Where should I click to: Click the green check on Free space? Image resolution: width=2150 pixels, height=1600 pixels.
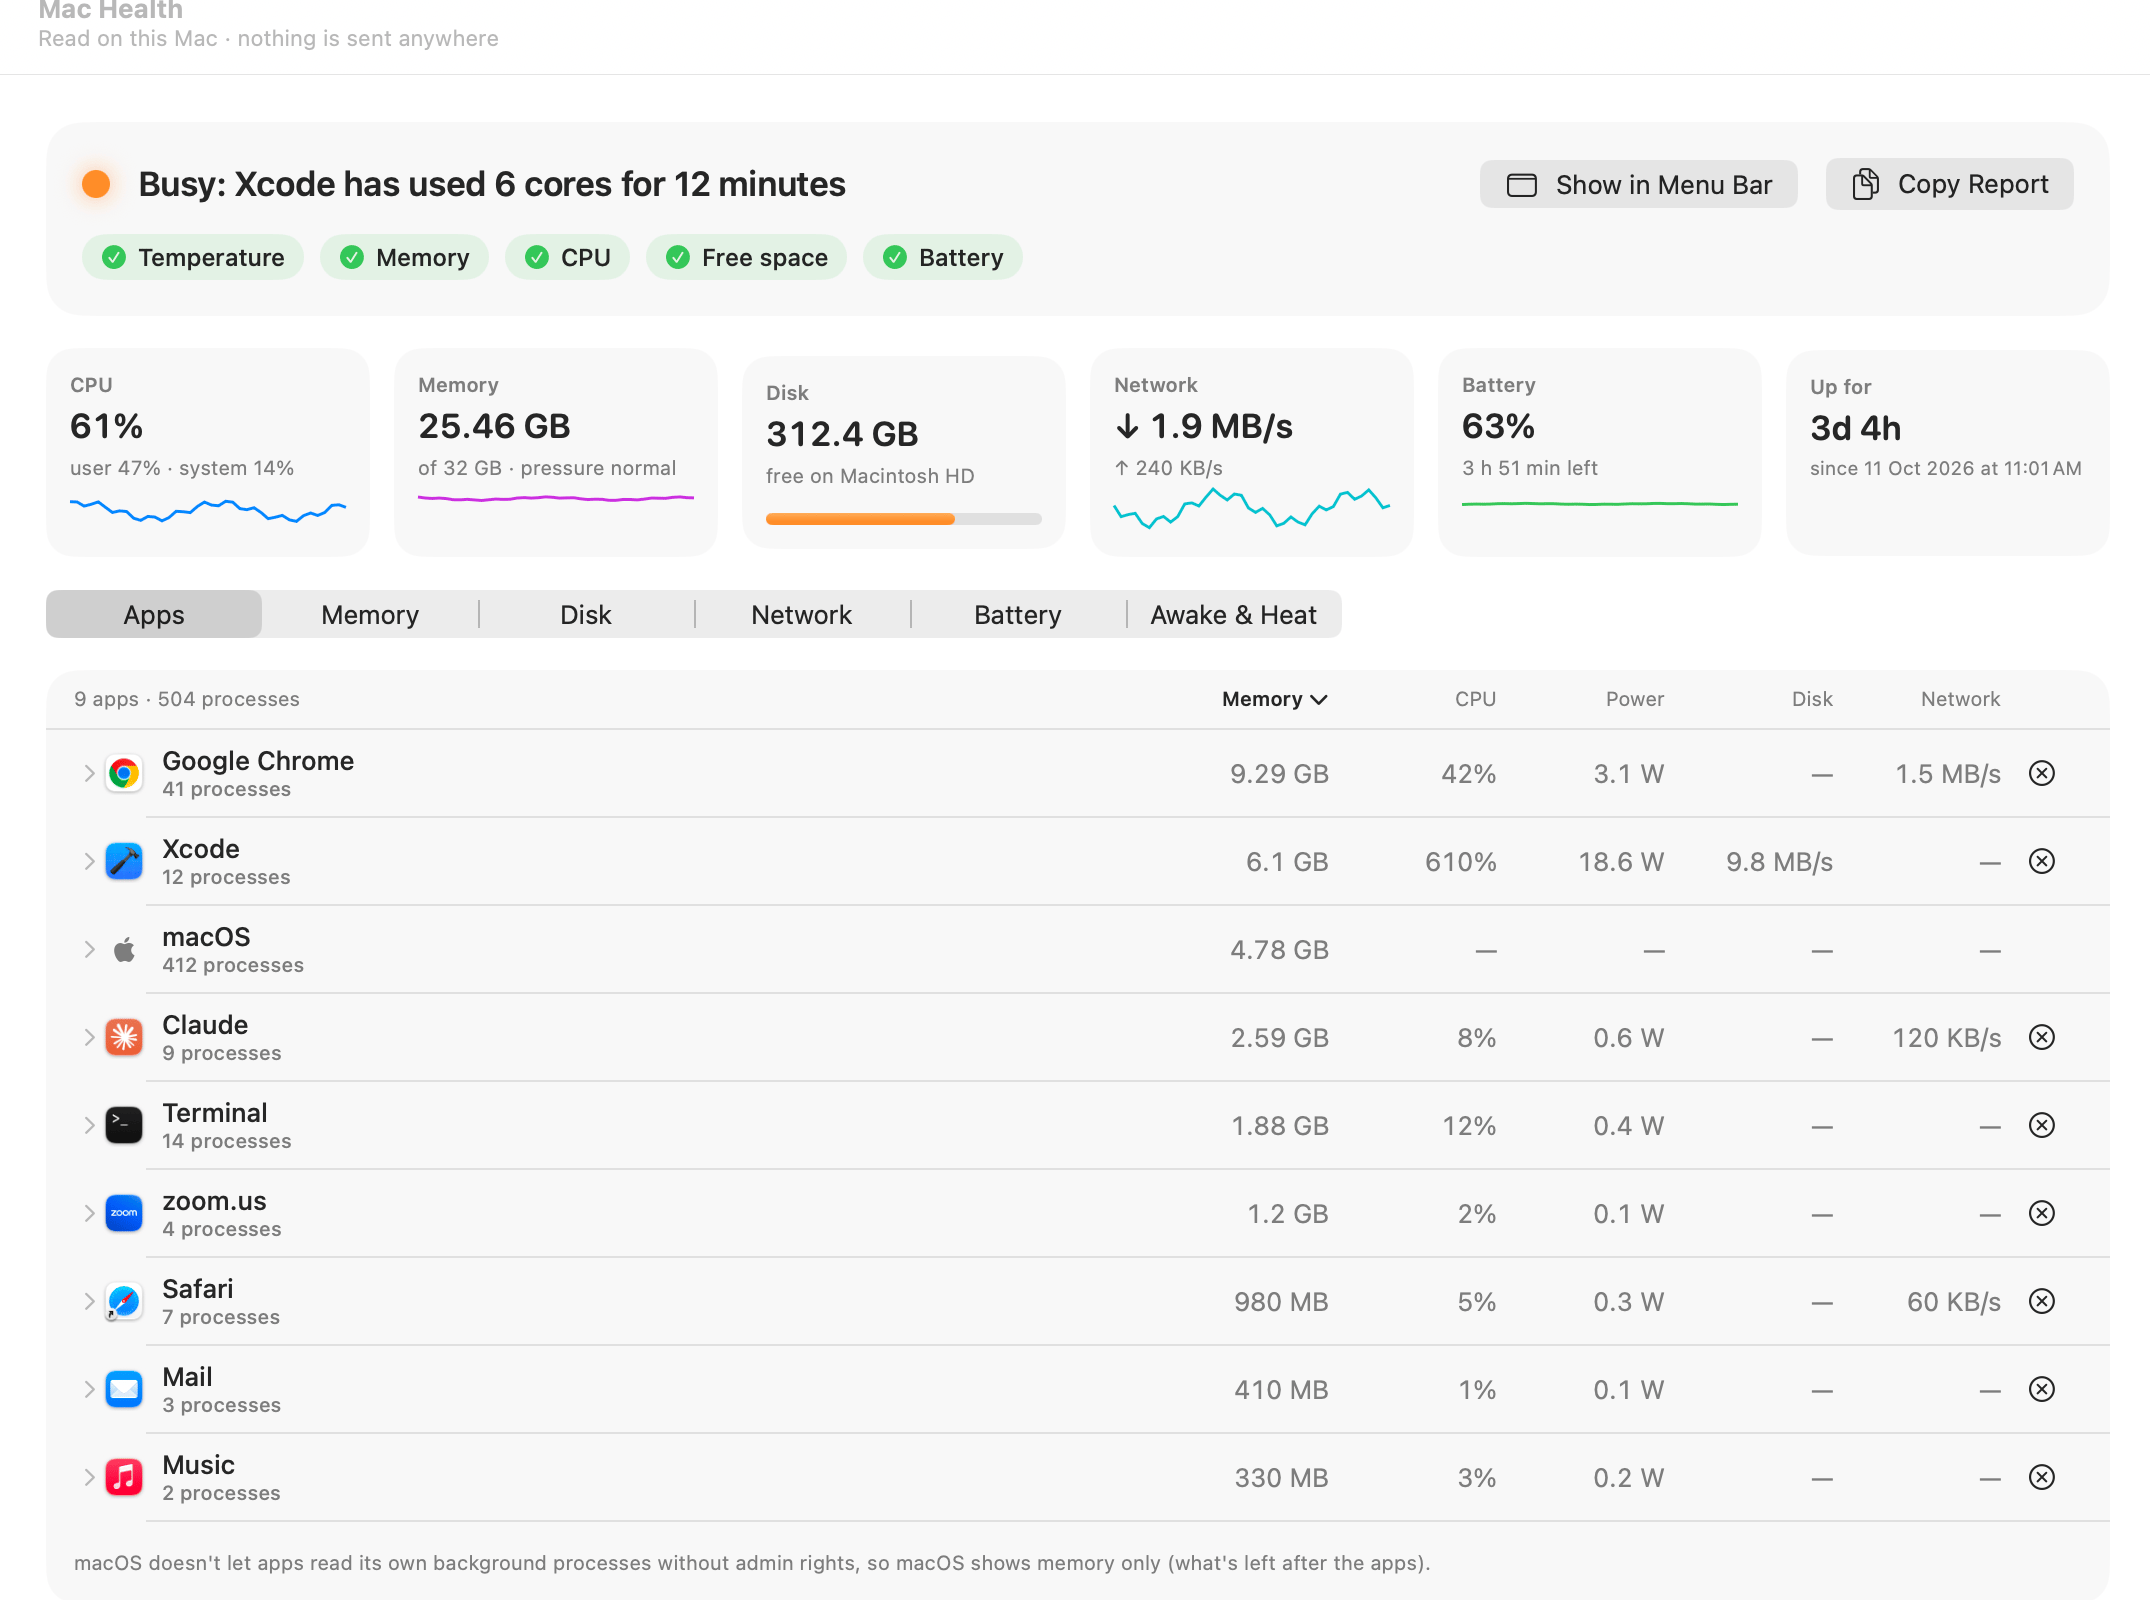(678, 257)
